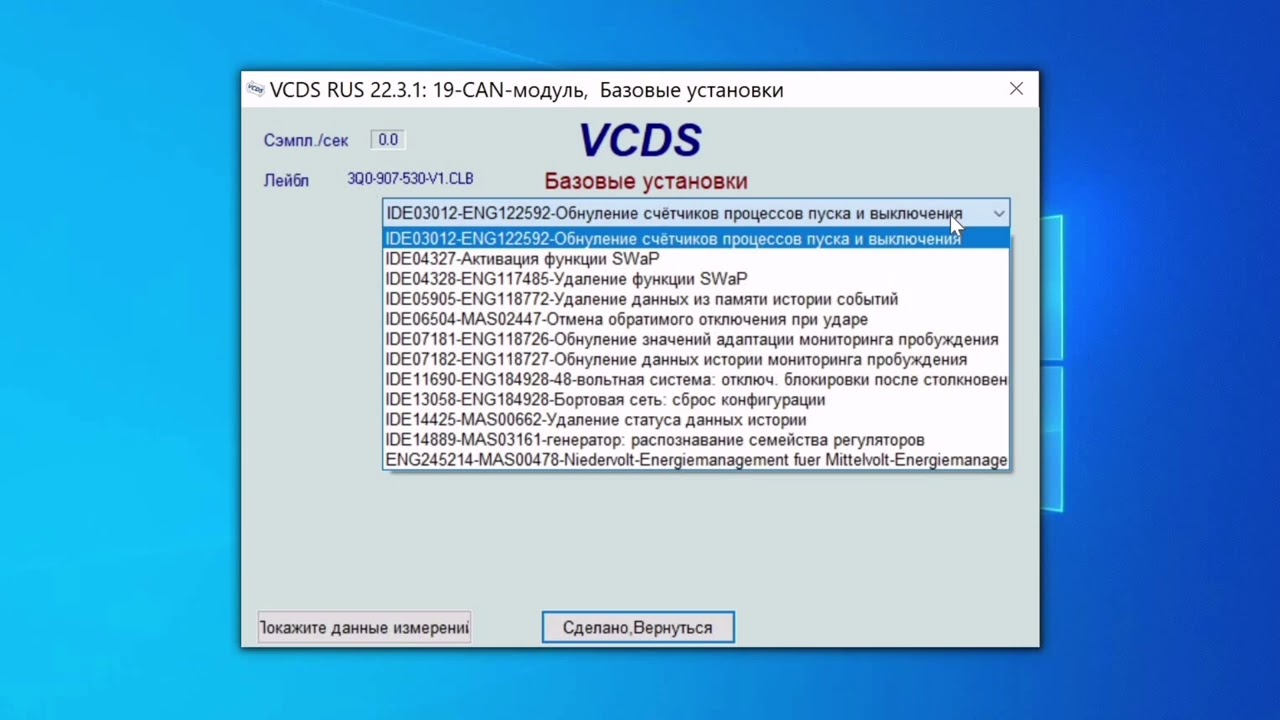Screen dimensions: 1280x720
Task: Select IDE07182-ENG118727 wake-up monitoring history reset
Action: pos(696,359)
